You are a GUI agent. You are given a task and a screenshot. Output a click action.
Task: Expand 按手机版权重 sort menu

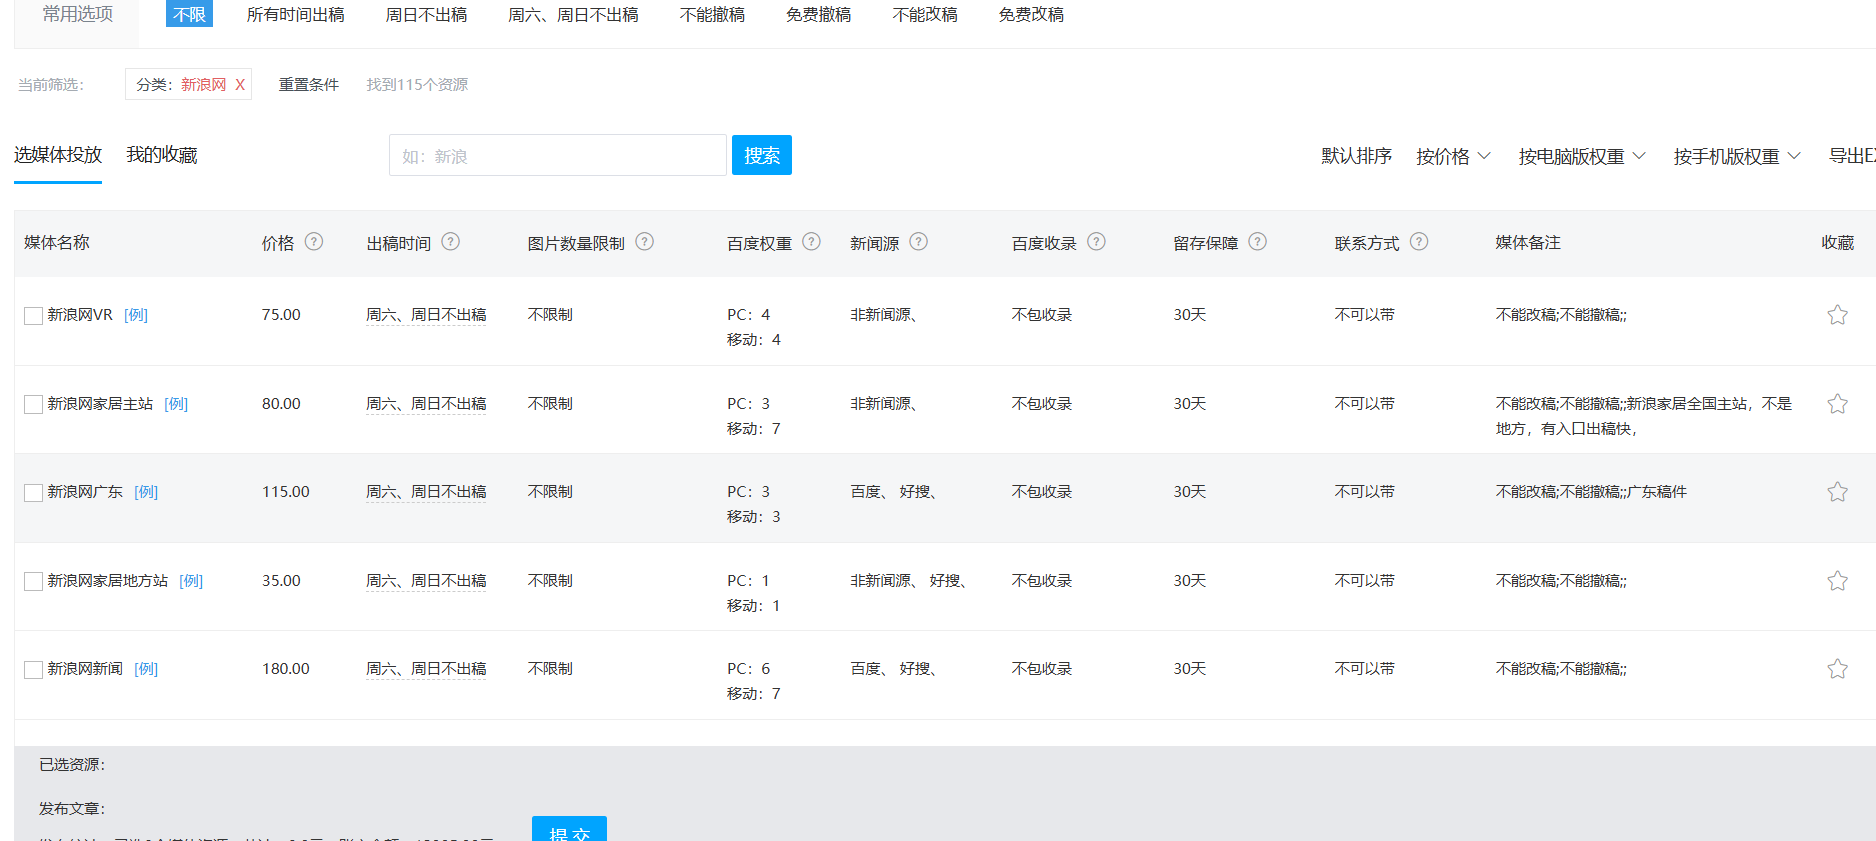click(1736, 156)
